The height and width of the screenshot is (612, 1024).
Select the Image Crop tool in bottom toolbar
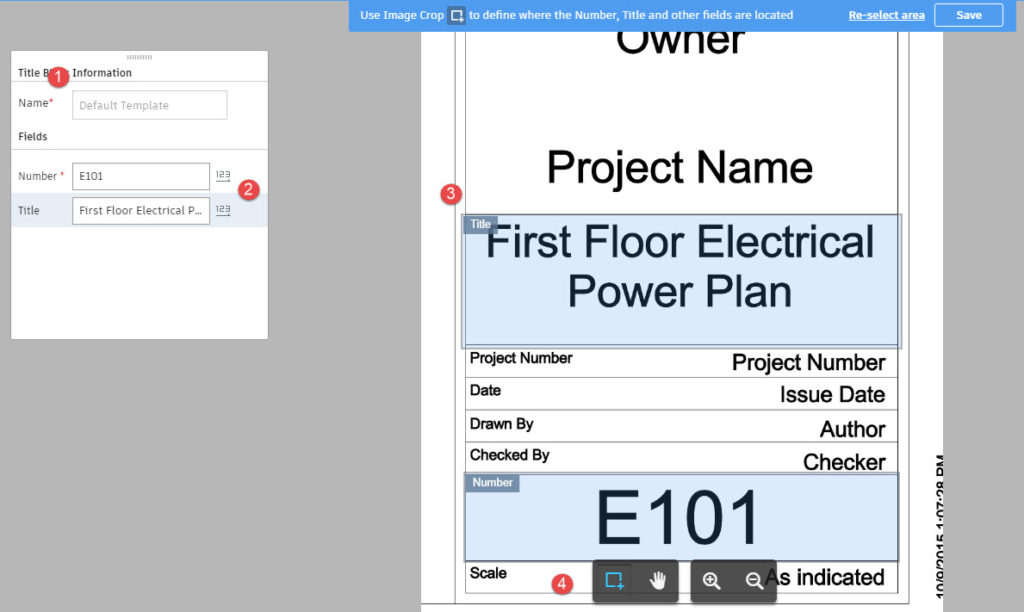coord(614,581)
